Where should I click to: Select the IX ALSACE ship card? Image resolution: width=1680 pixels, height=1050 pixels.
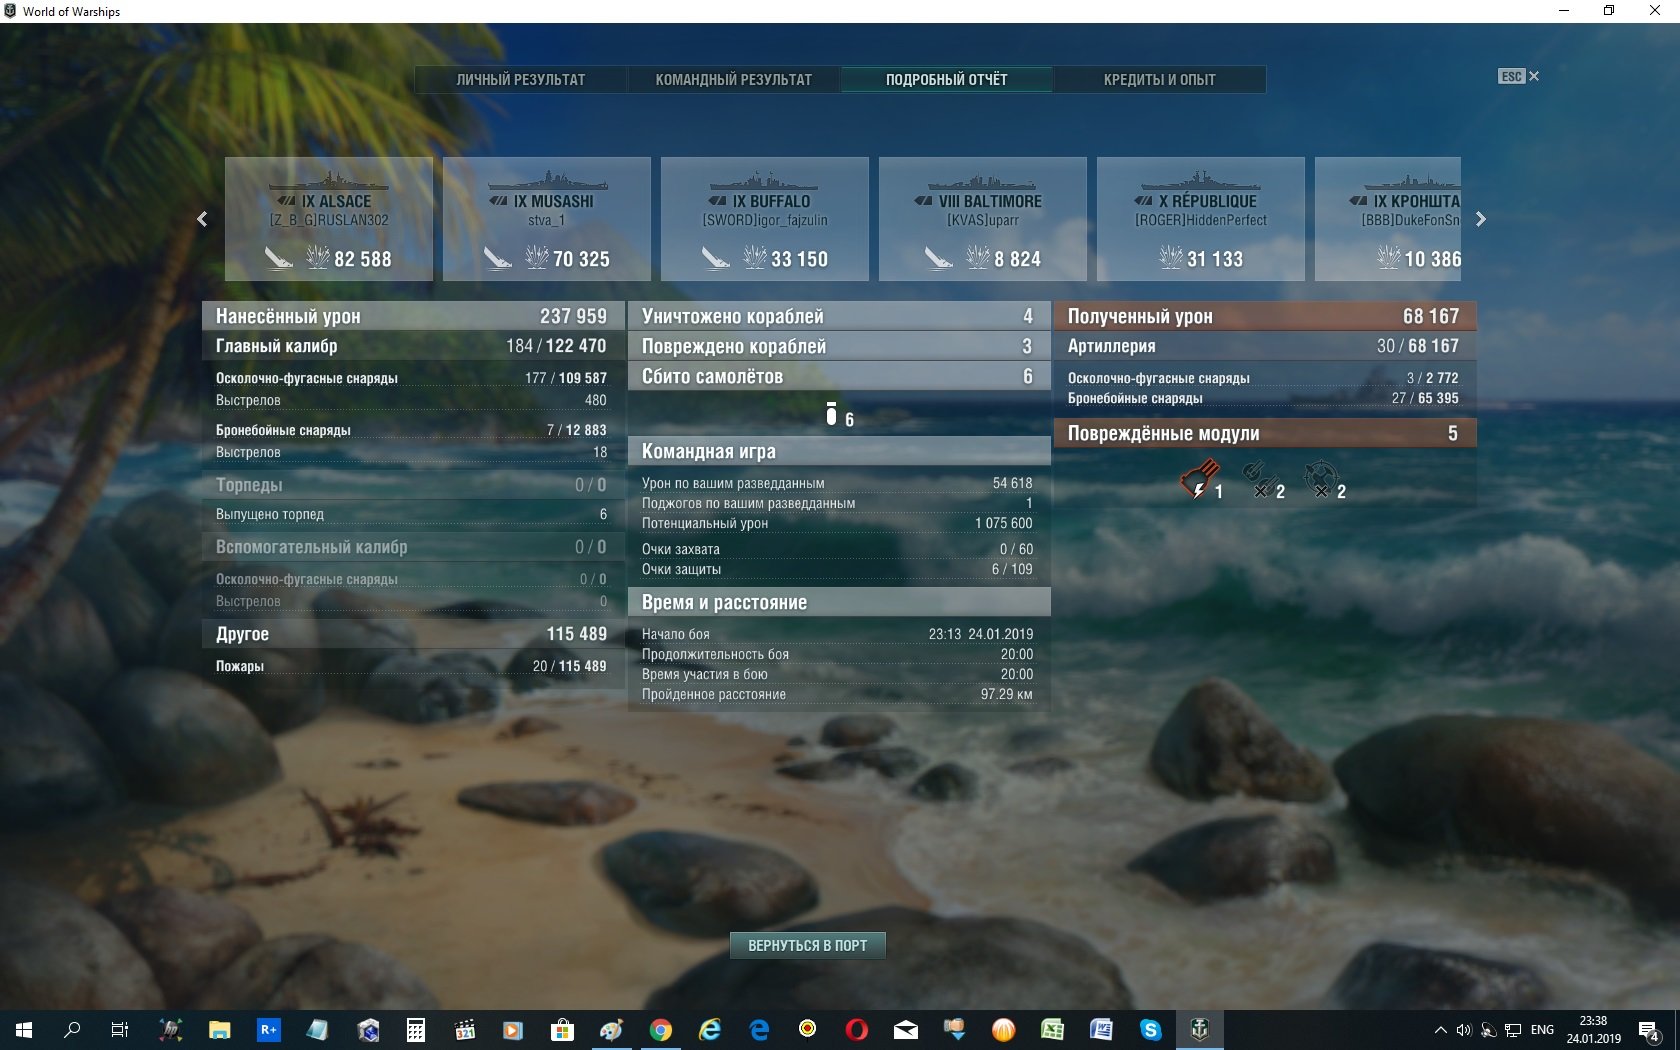click(x=329, y=219)
